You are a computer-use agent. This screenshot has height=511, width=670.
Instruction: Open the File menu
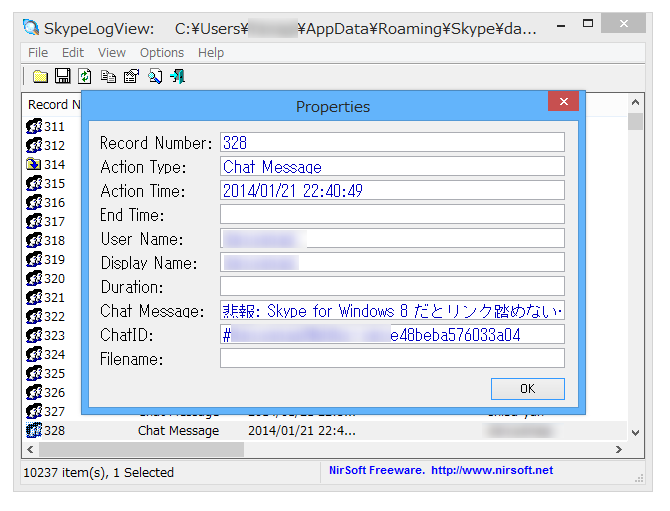click(38, 53)
